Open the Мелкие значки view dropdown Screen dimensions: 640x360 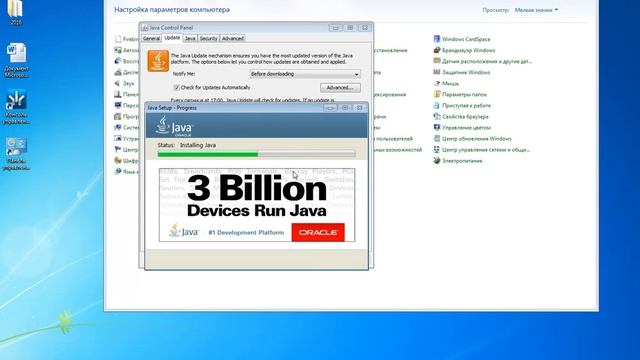tap(536, 10)
